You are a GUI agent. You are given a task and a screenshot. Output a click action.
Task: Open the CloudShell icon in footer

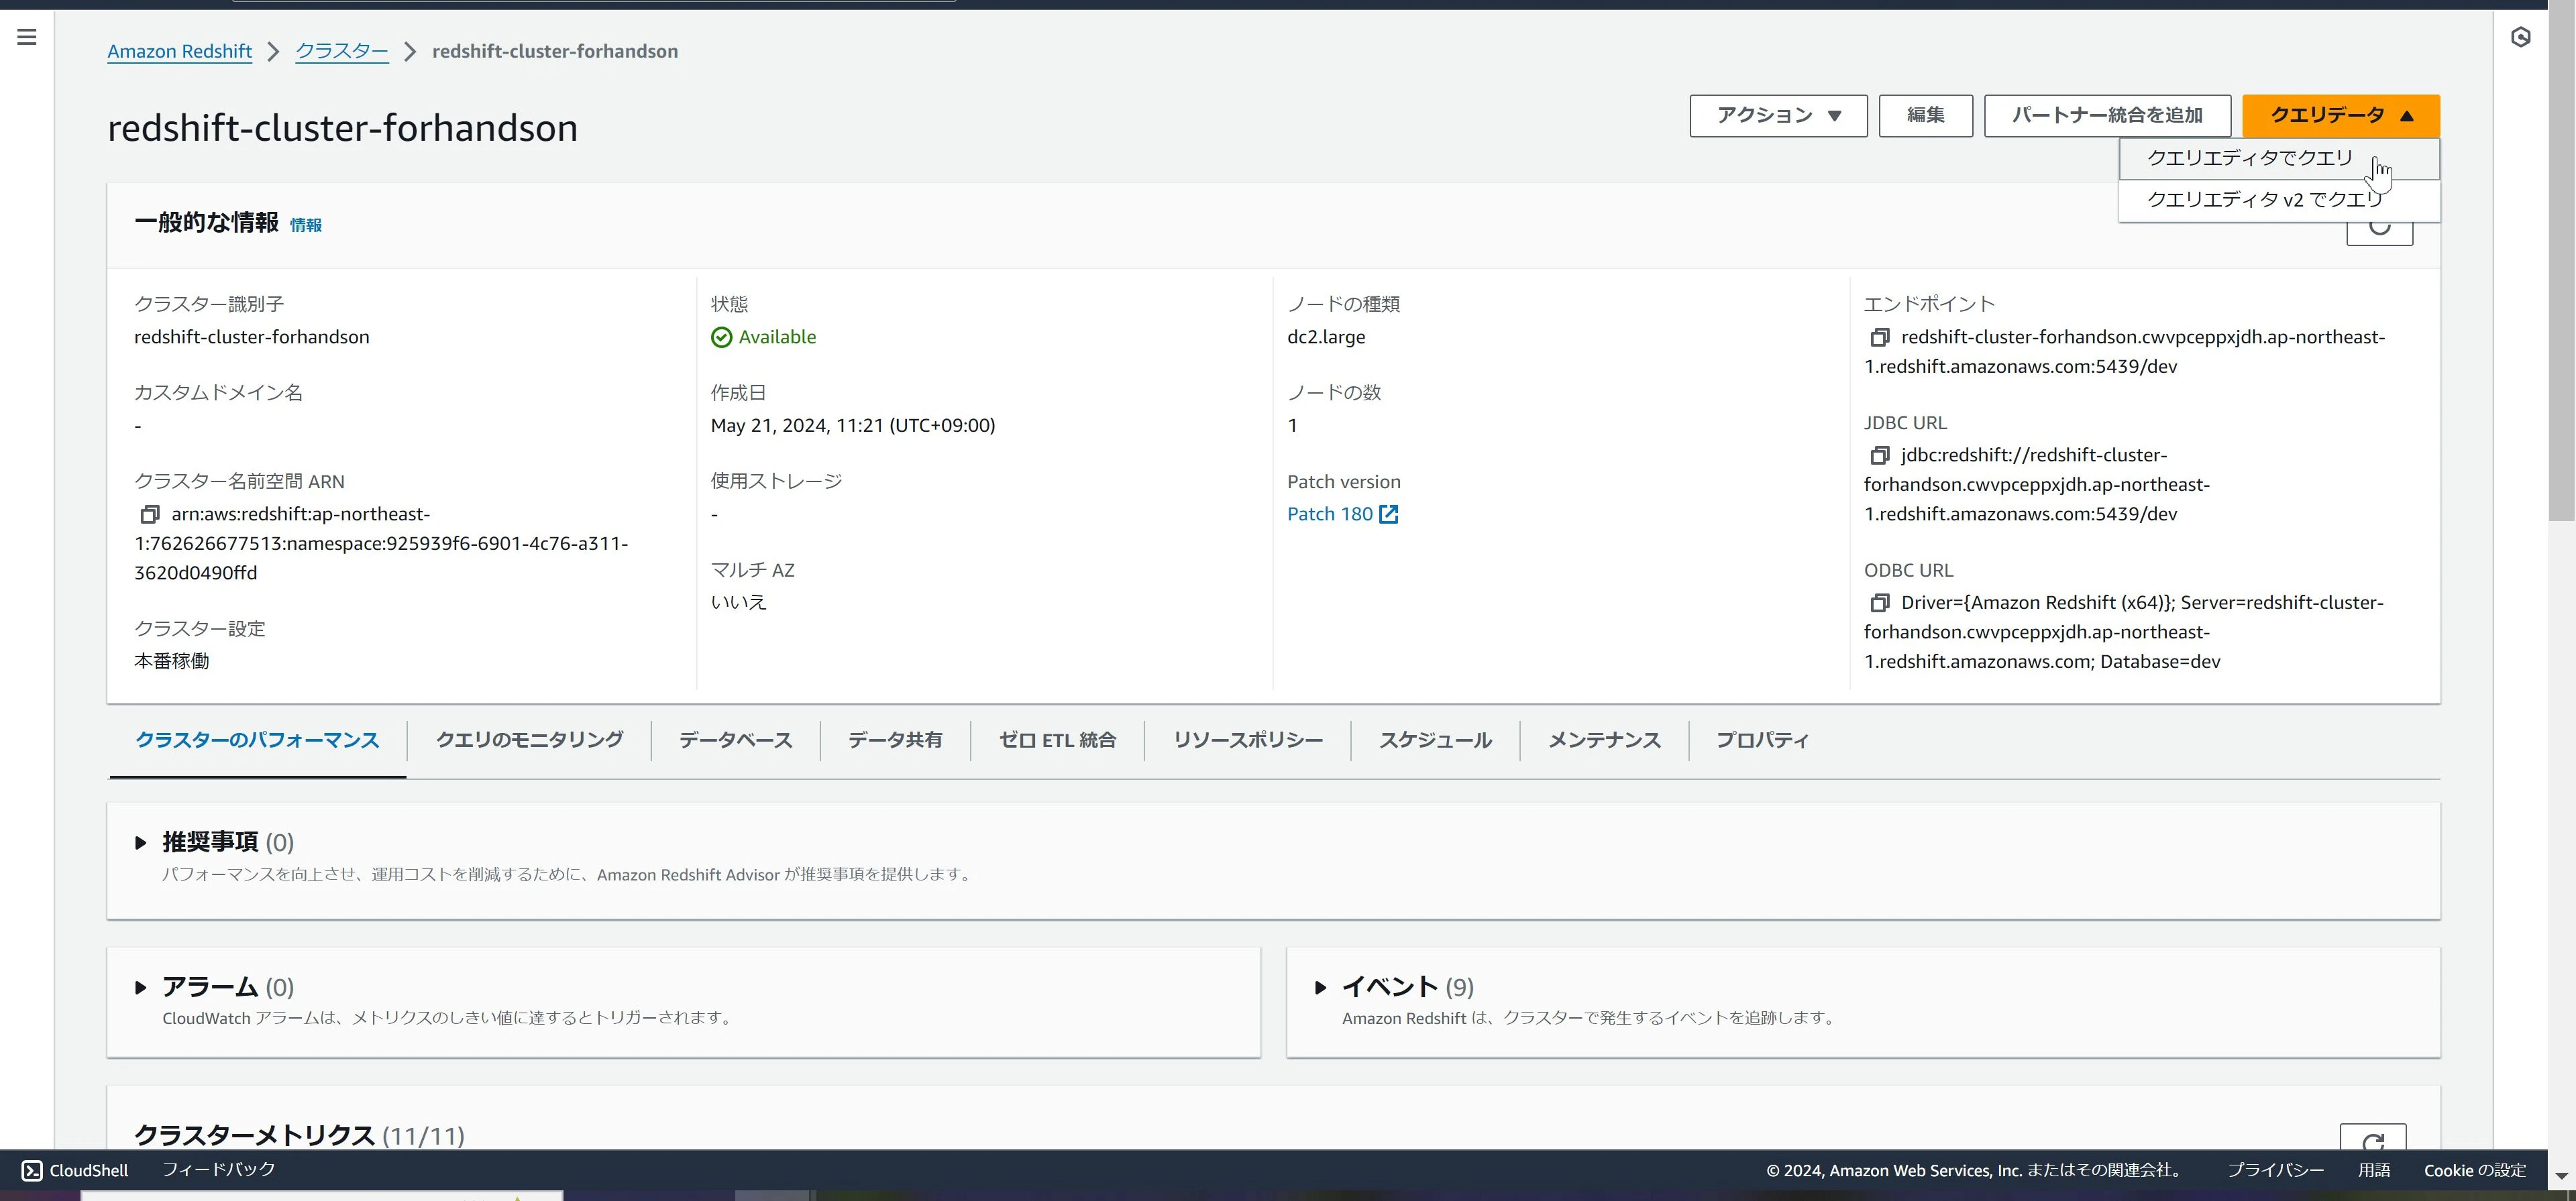coord(32,1170)
